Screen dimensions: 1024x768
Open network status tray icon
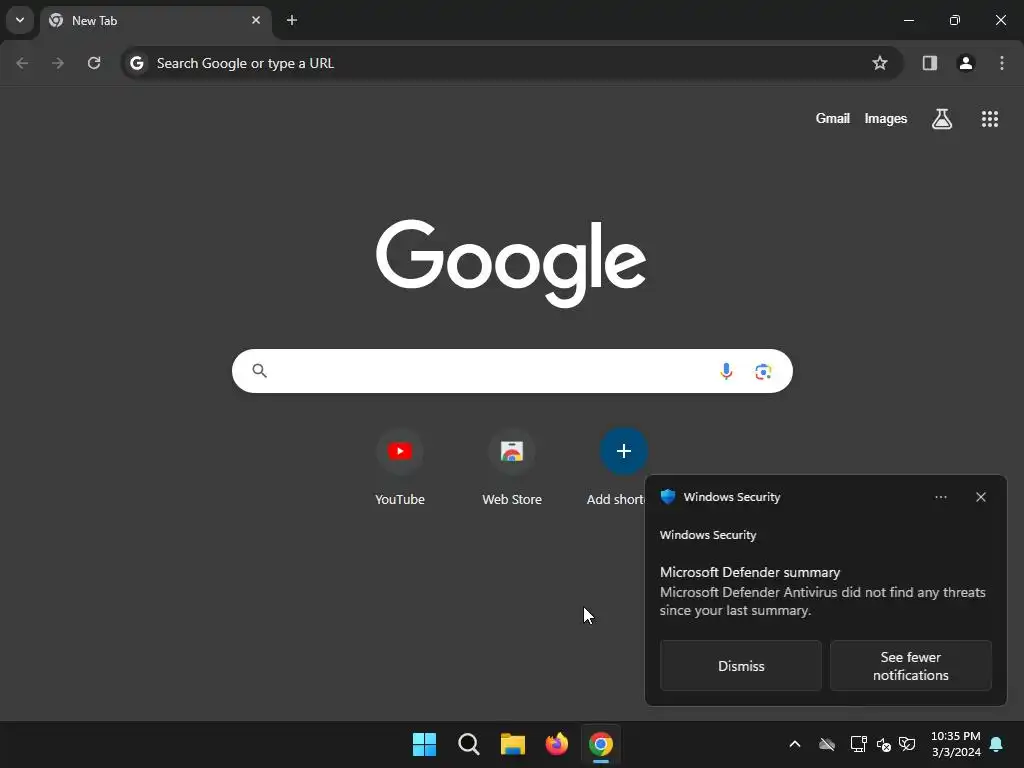858,744
